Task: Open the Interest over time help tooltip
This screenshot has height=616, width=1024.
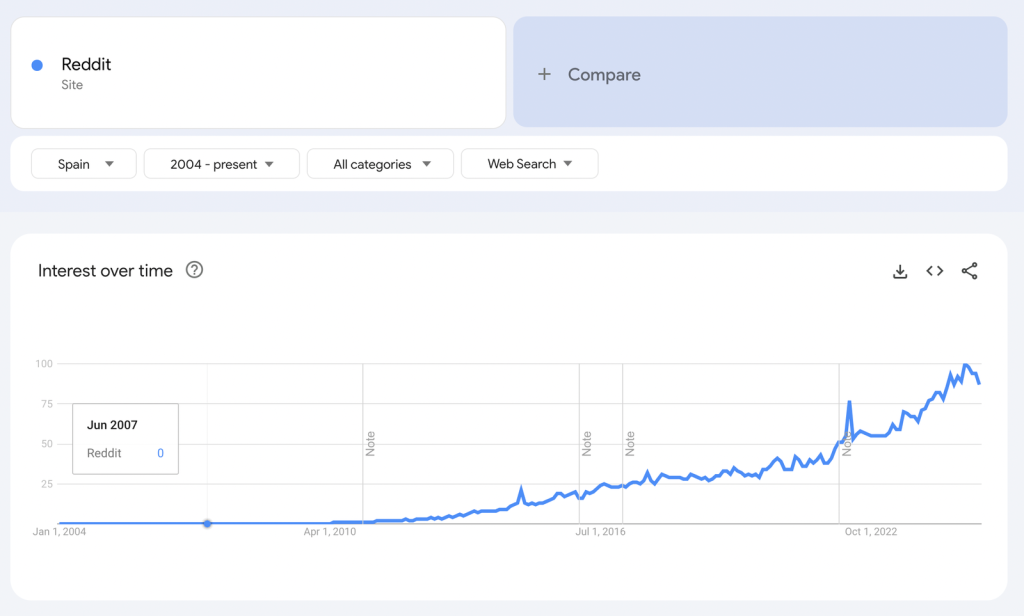Action: click(194, 270)
